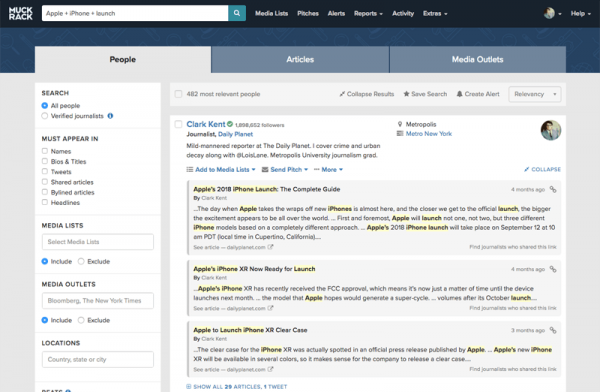Image resolution: width=600 pixels, height=392 pixels.
Task: Switch to the Articles tab
Action: (x=300, y=60)
